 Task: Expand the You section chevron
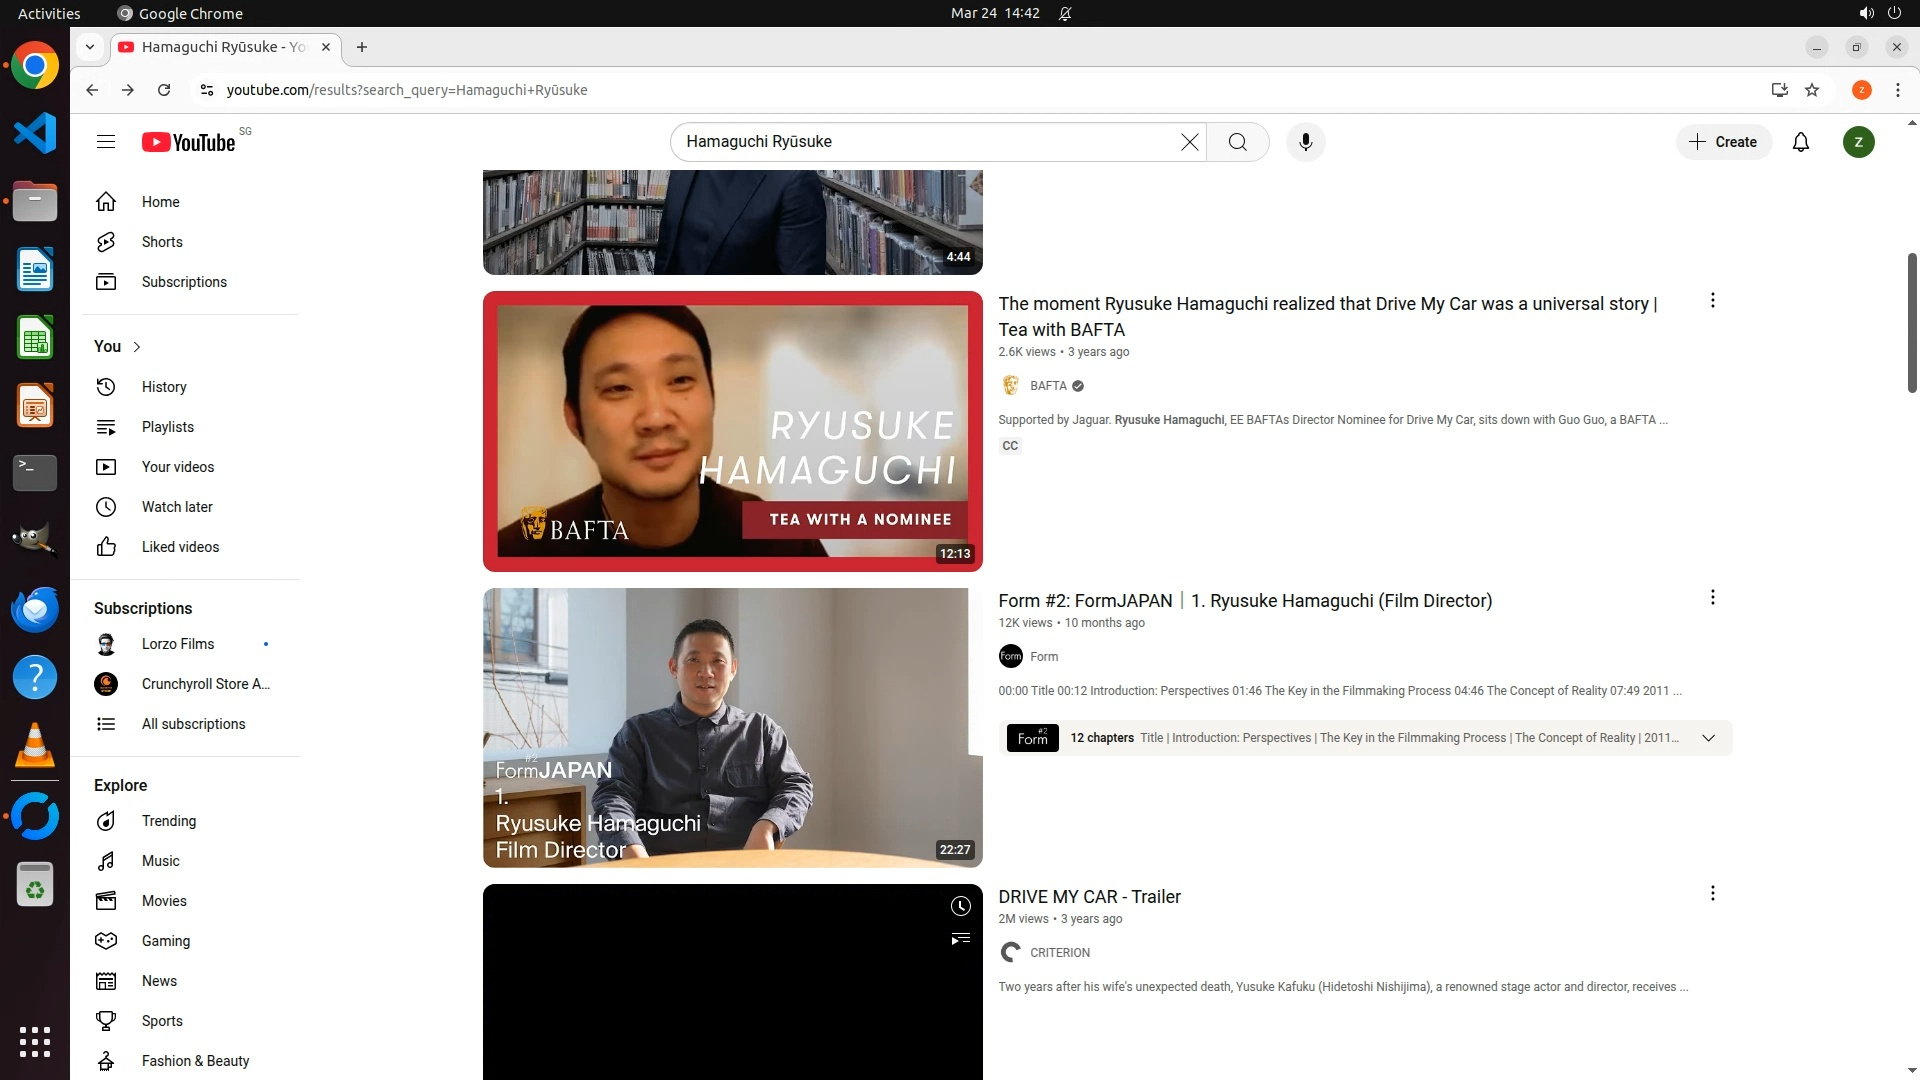pos(137,347)
